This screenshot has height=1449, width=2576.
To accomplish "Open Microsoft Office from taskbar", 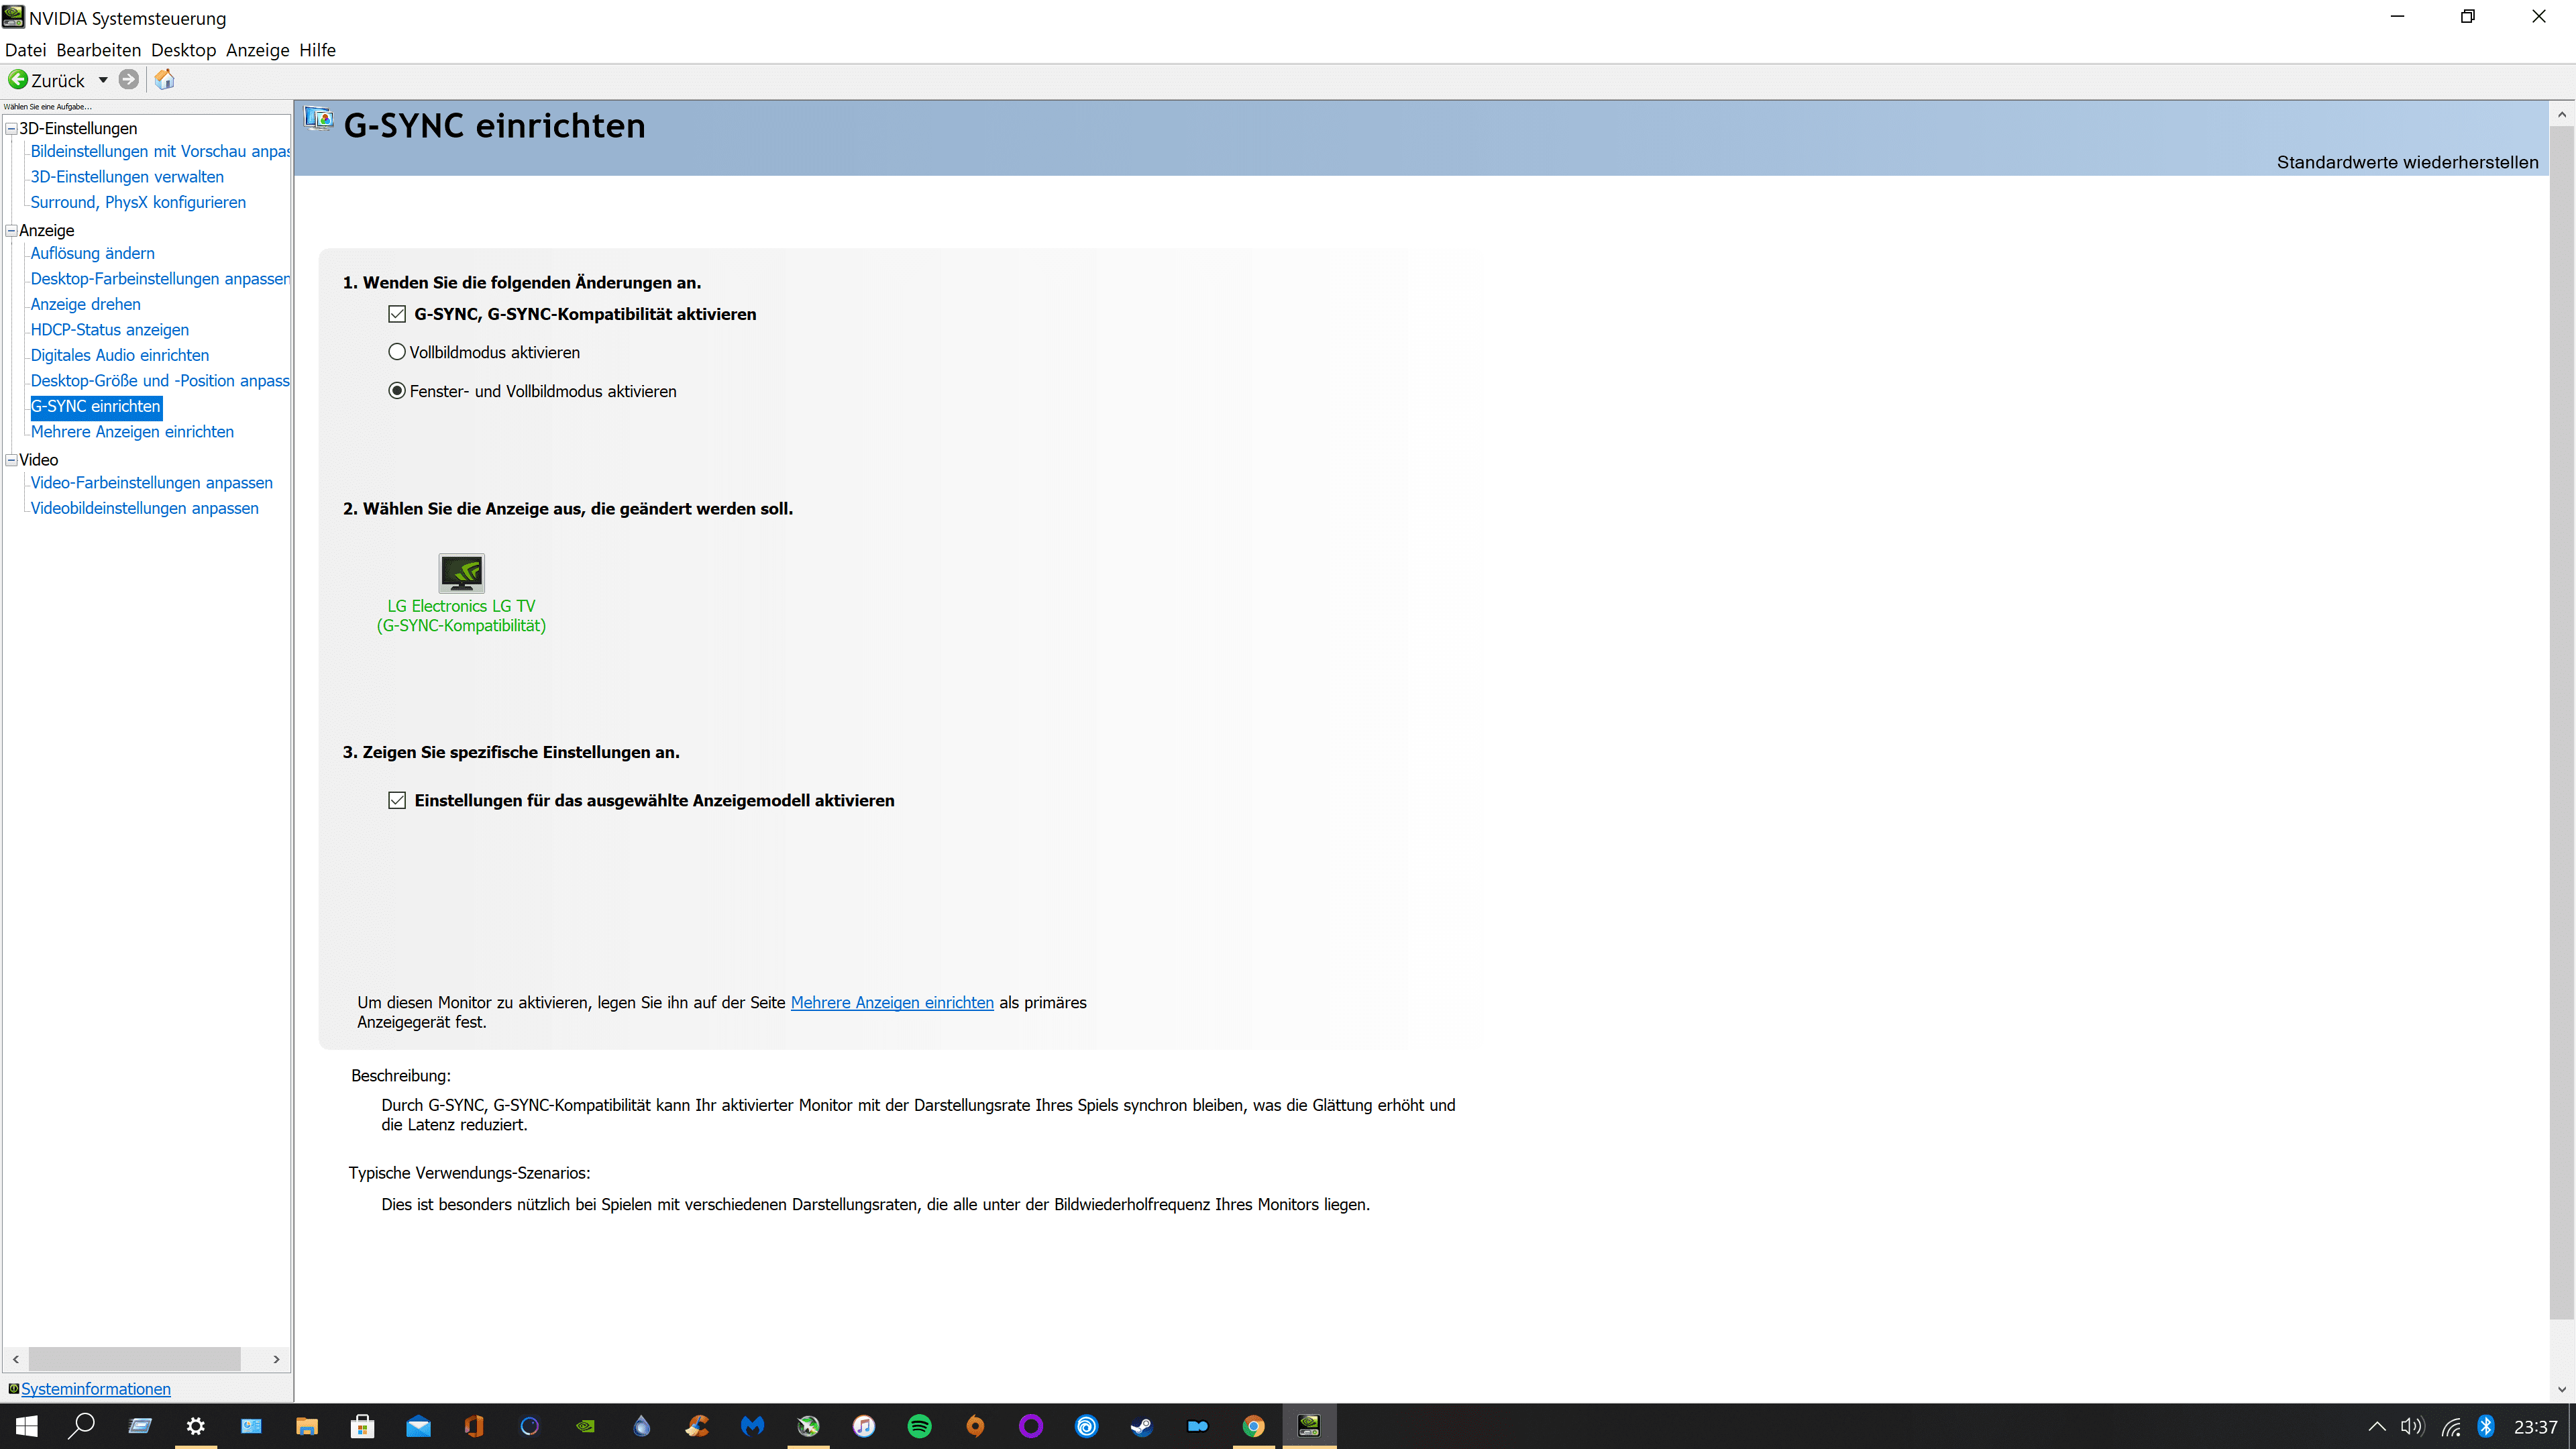I will [x=474, y=1426].
